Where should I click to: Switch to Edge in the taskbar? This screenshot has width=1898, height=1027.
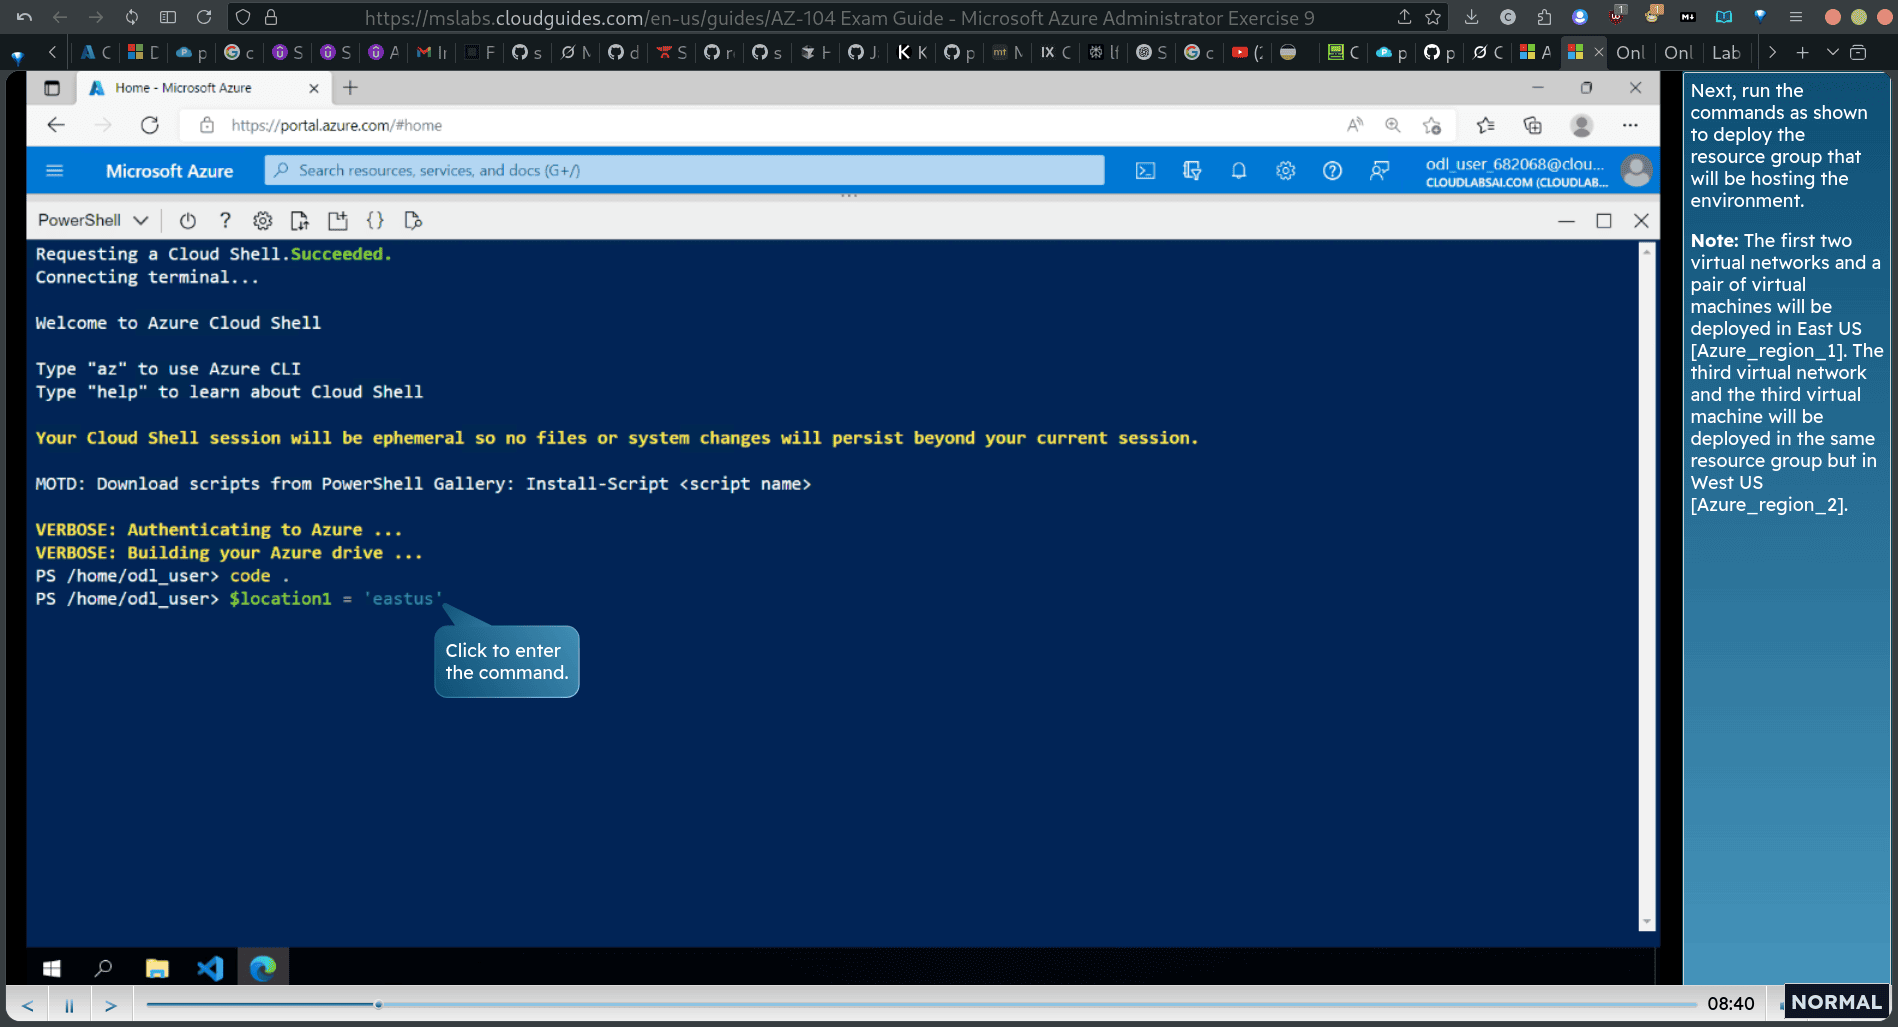(263, 968)
